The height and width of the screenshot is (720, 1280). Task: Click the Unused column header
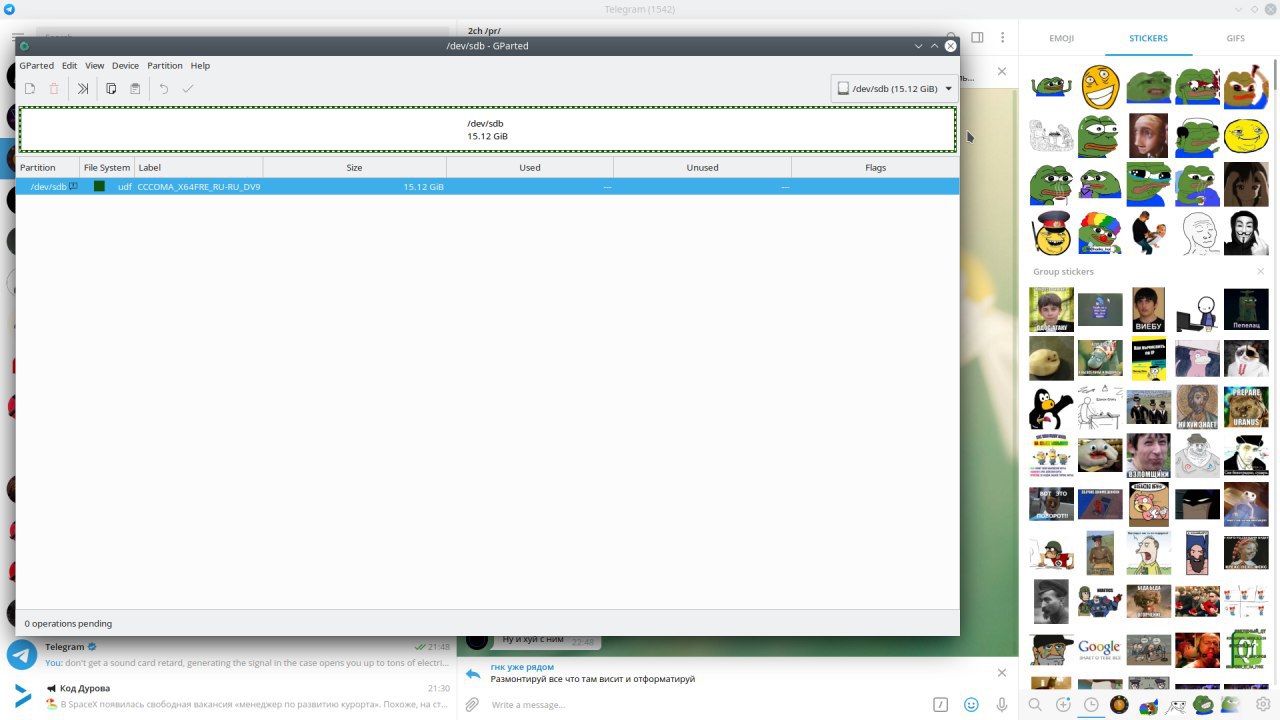[x=702, y=167]
